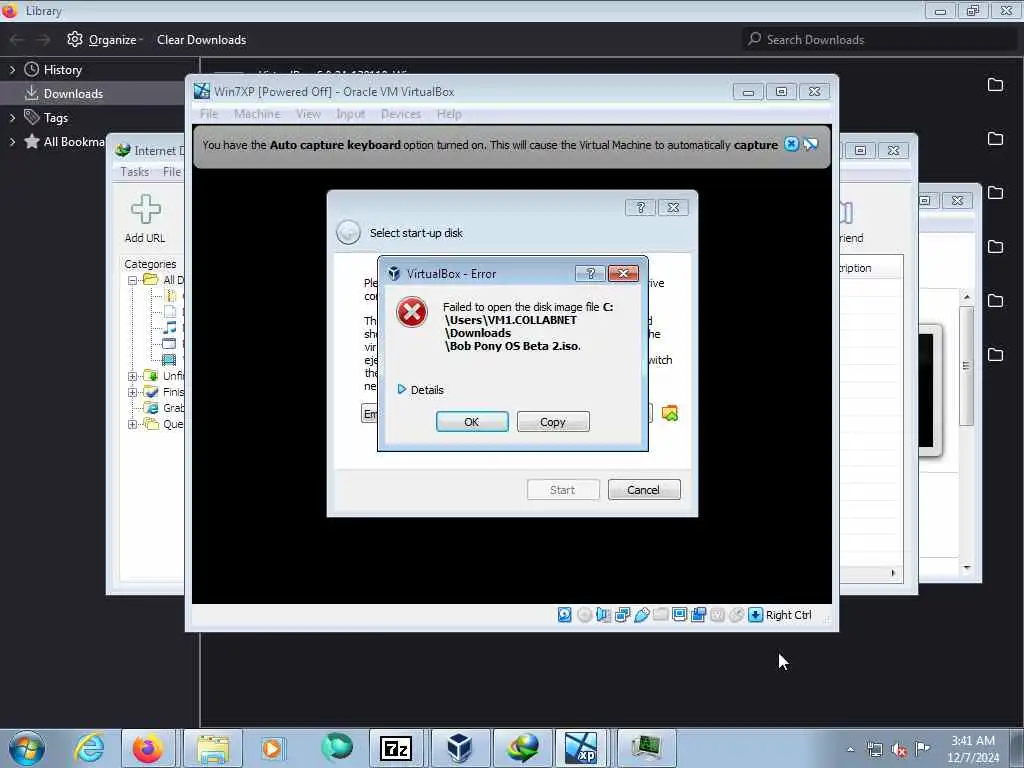Click scroll up arrow in rightmost background window

[x=967, y=296]
